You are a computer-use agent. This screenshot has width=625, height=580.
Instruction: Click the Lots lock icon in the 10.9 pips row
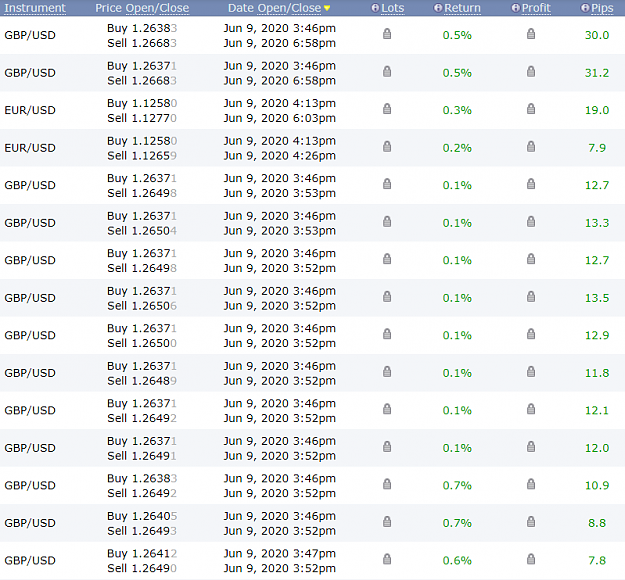(x=387, y=484)
